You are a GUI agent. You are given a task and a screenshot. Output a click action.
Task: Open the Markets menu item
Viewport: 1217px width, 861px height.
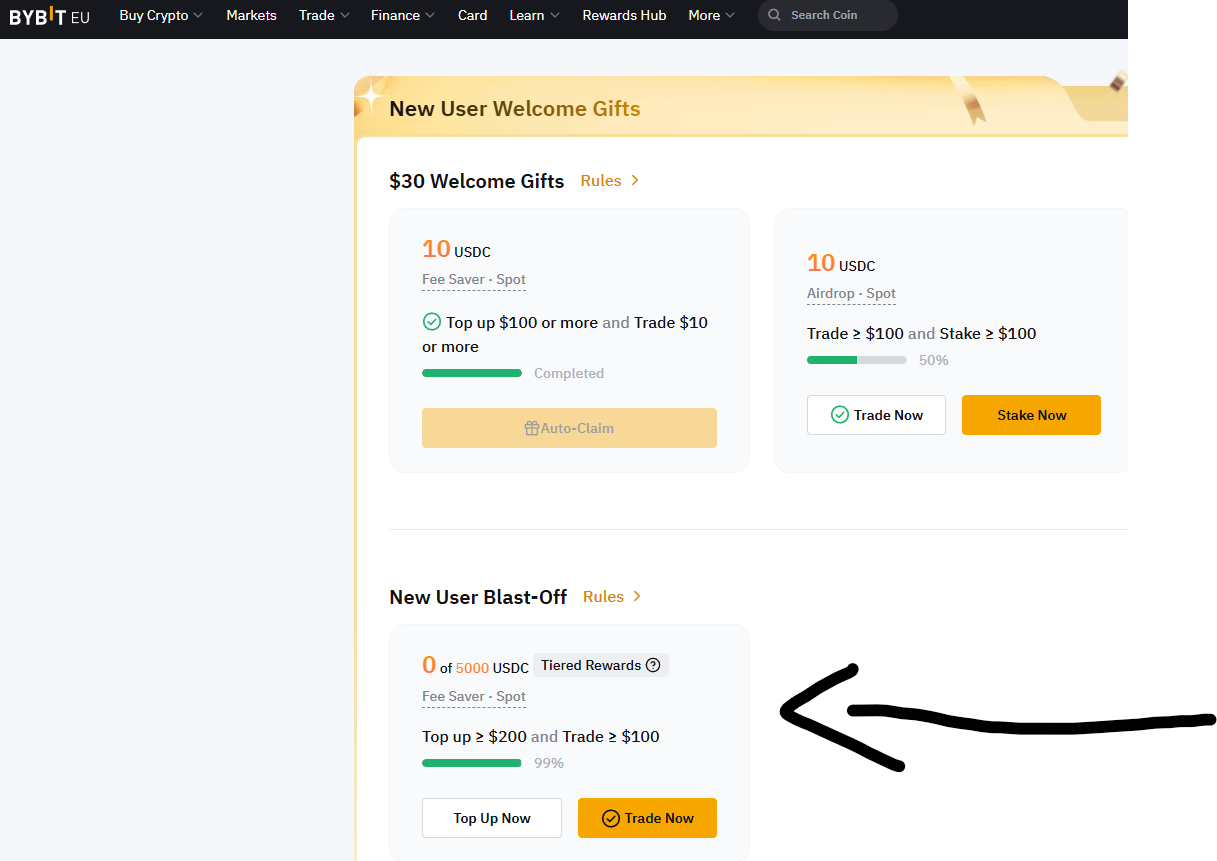pos(251,15)
